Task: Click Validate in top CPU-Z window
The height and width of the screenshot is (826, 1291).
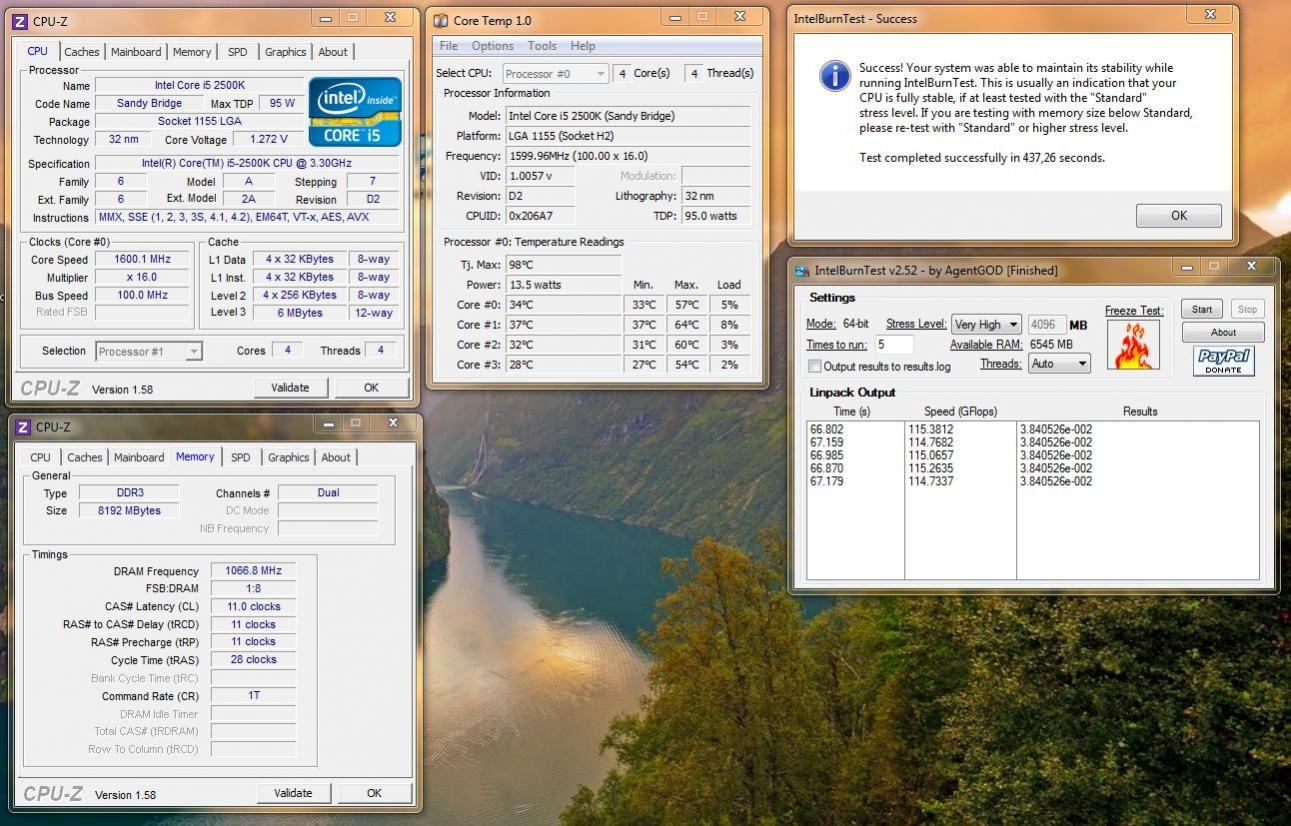Action: (x=290, y=388)
